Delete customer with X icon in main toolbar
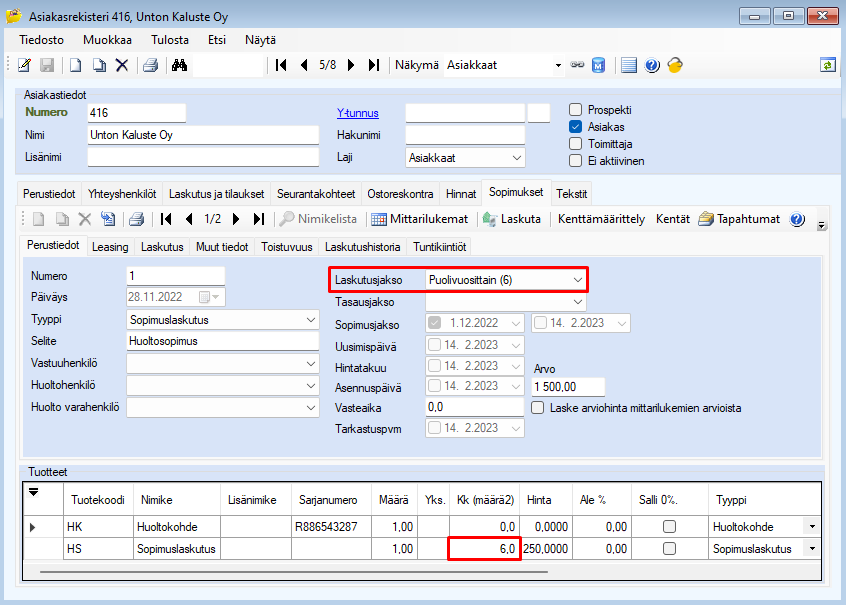Viewport: 846px width, 605px height. coord(122,65)
